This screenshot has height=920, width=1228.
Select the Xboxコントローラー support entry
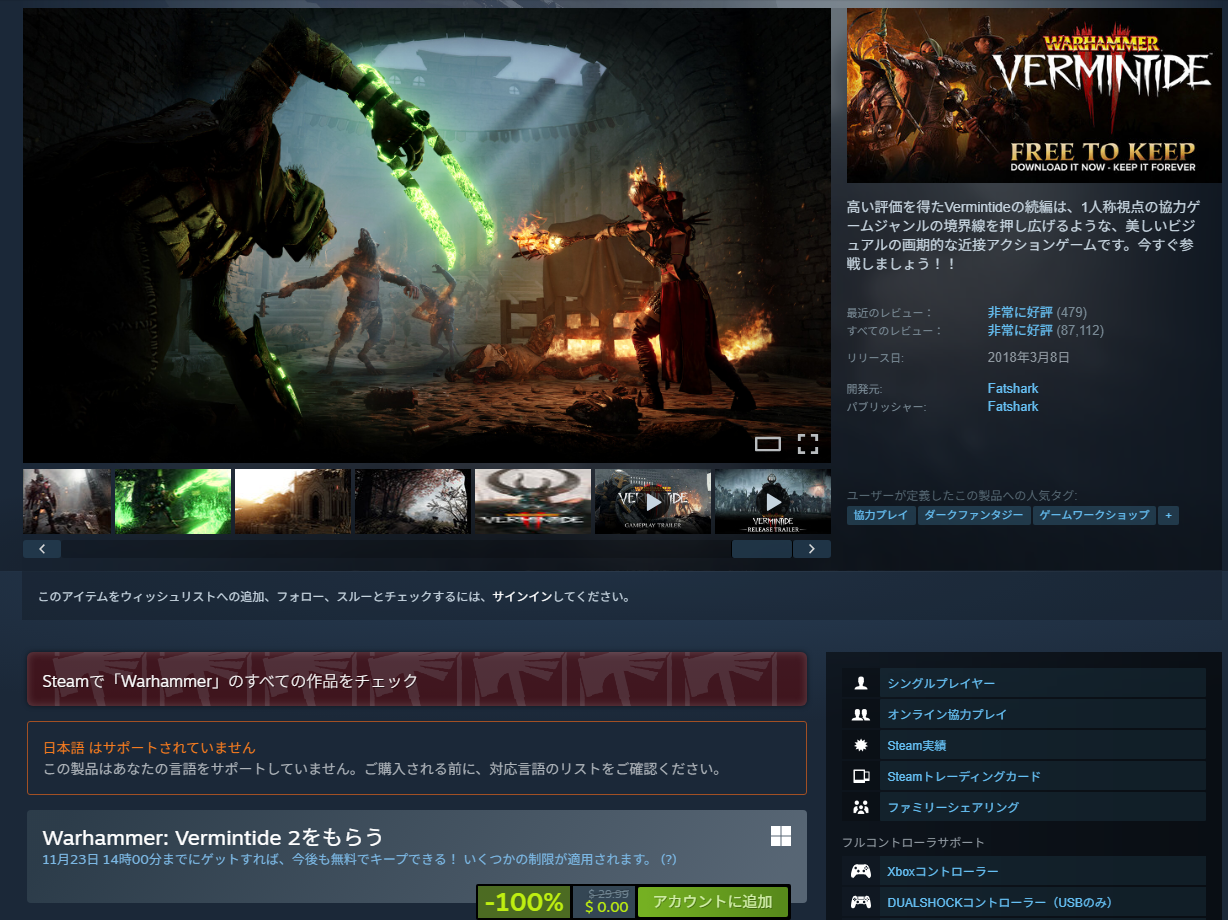pyautogui.click(x=942, y=871)
